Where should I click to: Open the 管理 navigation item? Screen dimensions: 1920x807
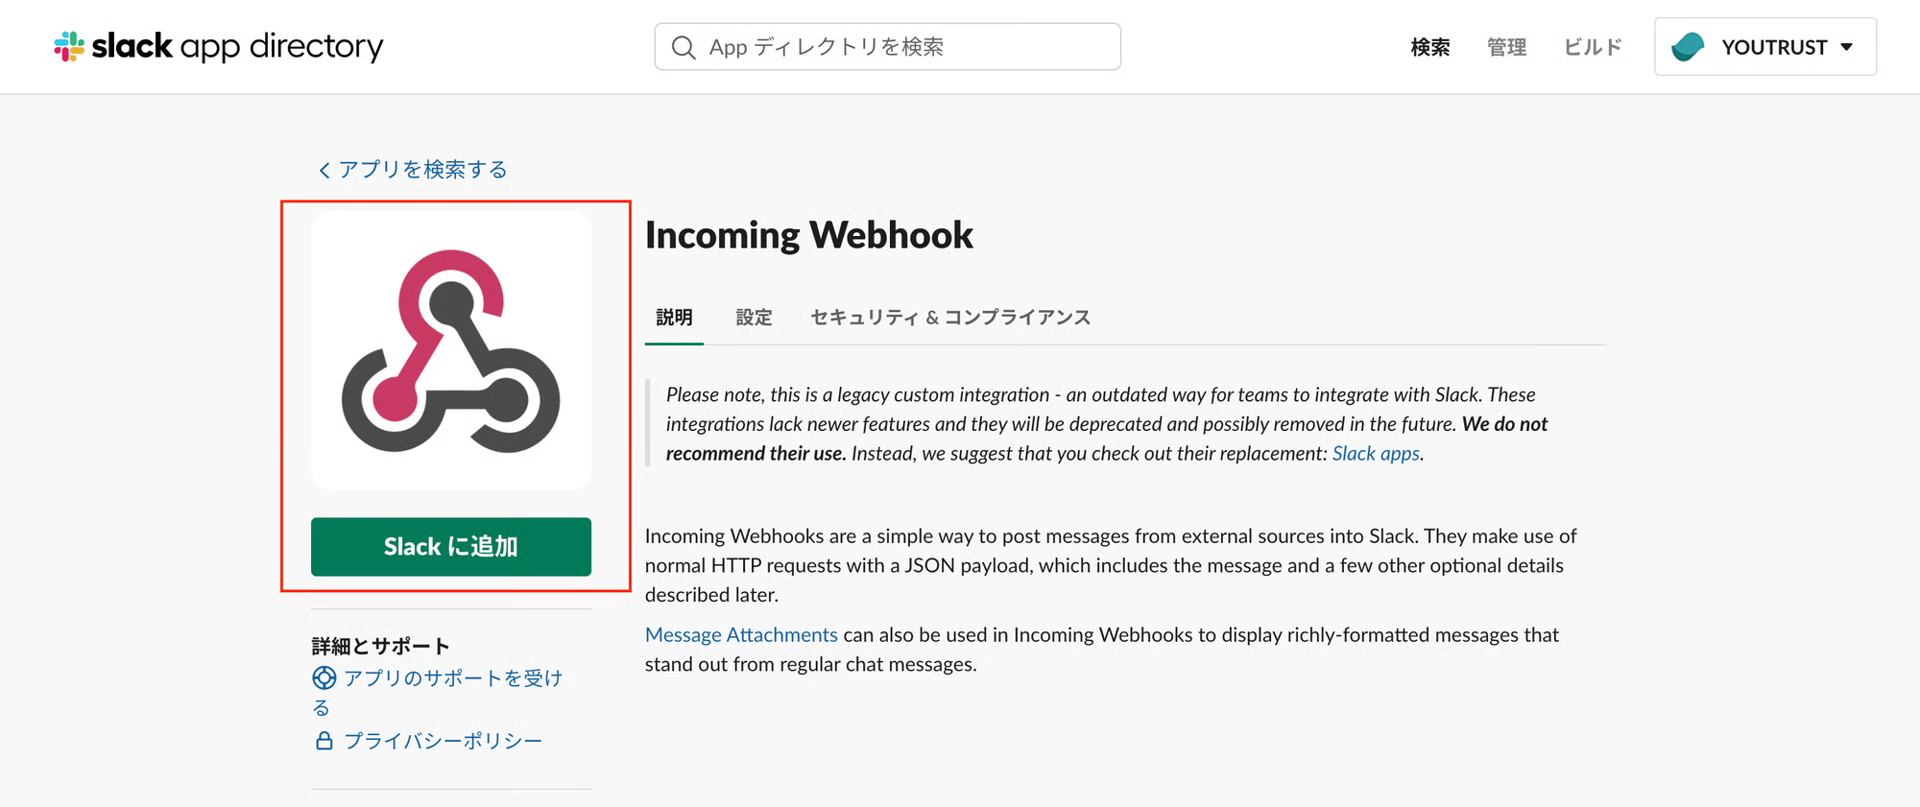tap(1506, 47)
